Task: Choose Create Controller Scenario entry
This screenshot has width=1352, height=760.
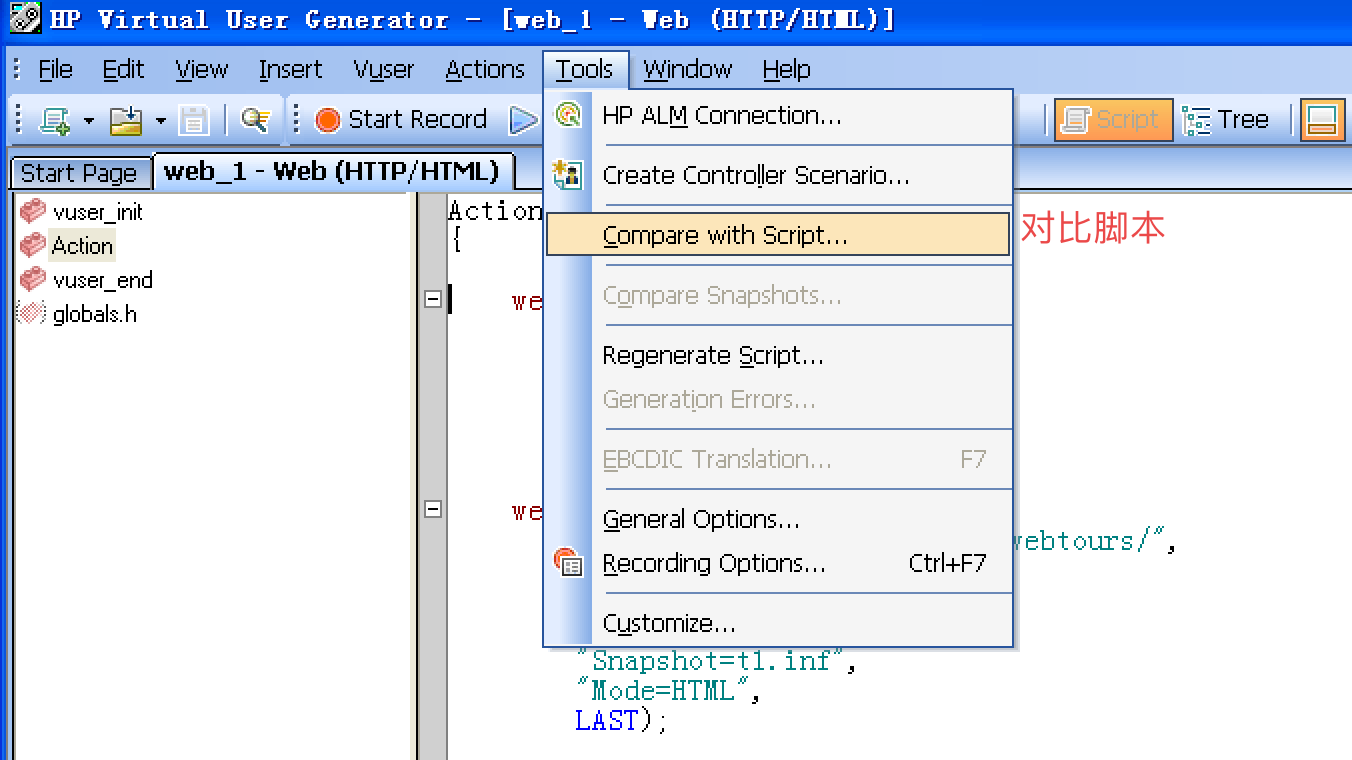Action: pos(778,176)
